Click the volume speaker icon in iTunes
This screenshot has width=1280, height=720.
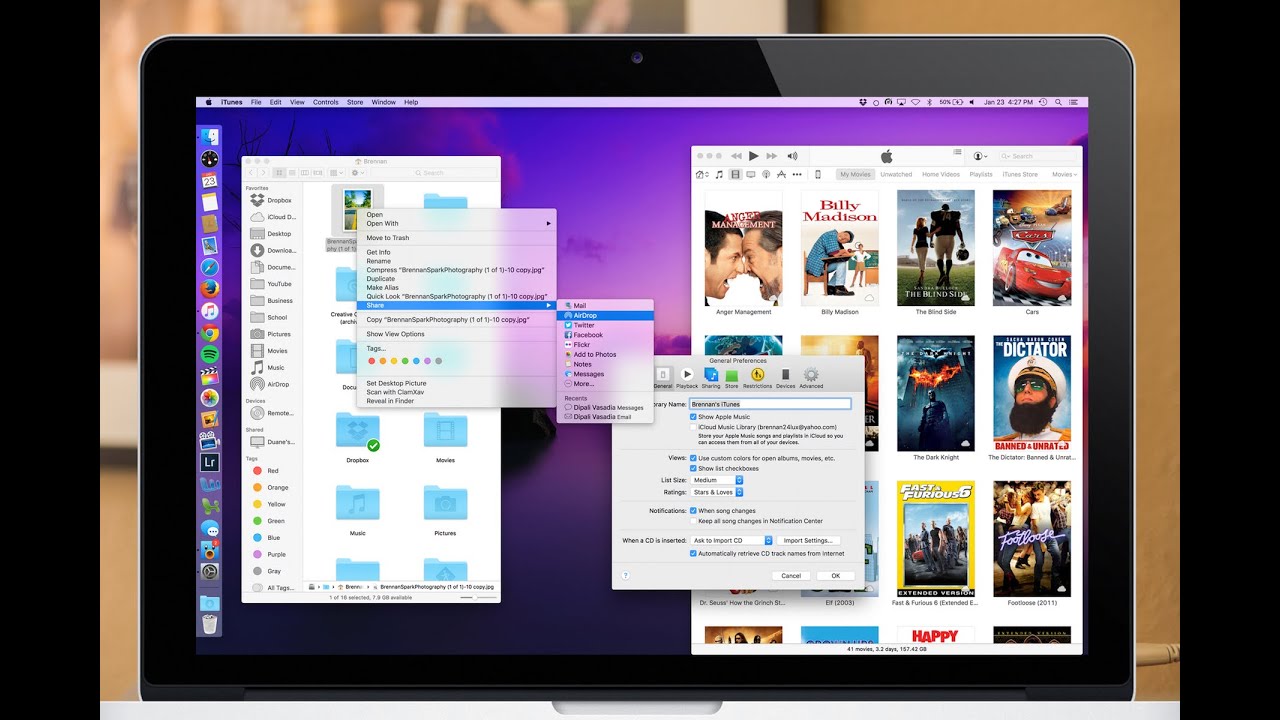792,156
